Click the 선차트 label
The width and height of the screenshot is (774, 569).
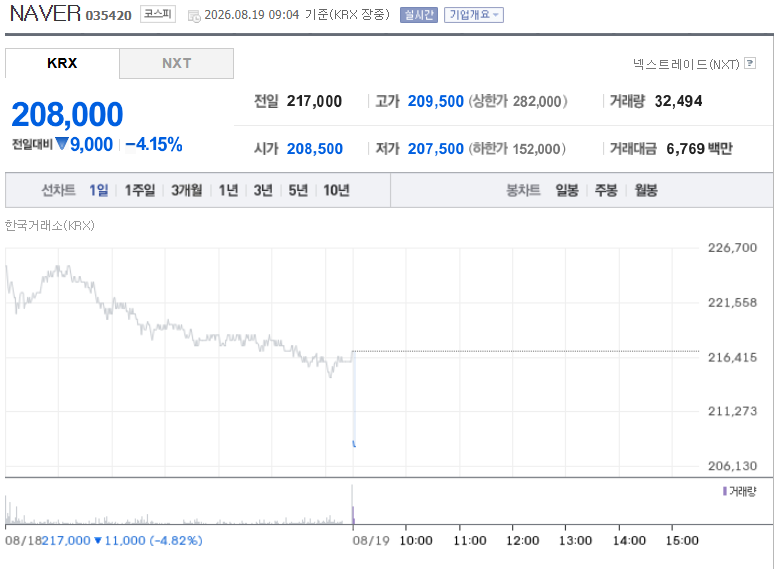pos(58,190)
